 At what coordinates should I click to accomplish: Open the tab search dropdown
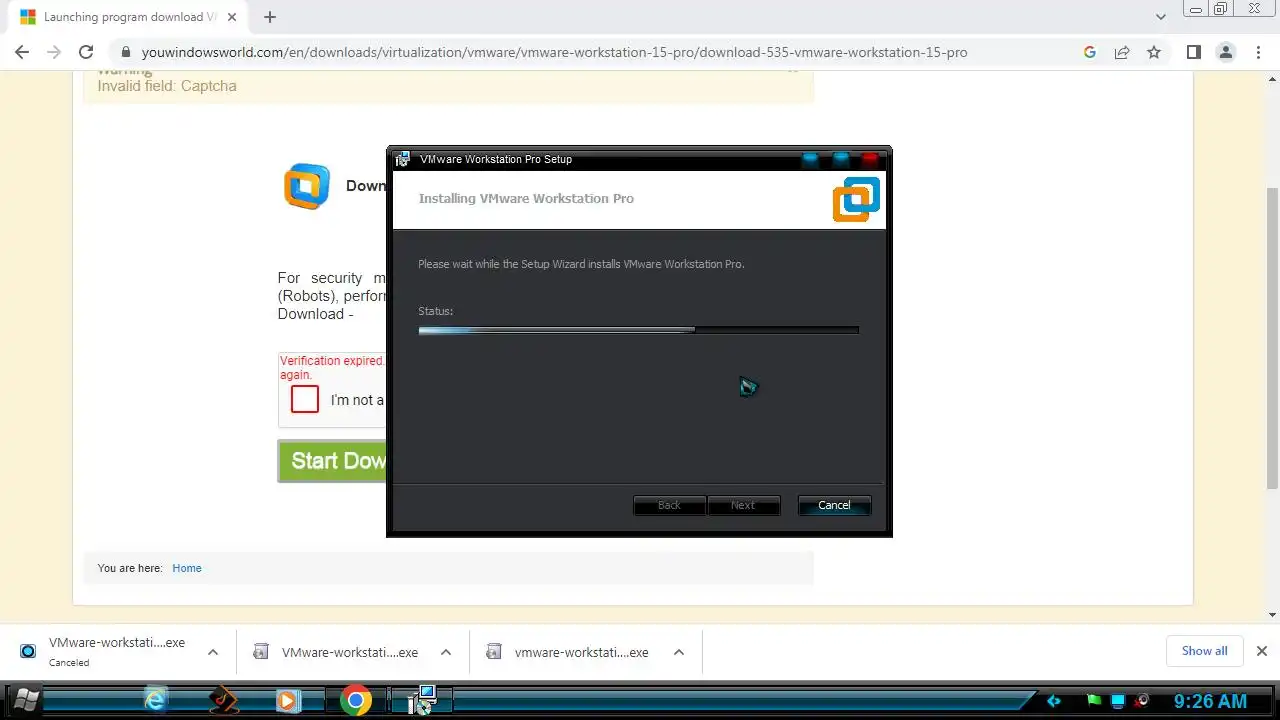[1160, 17]
